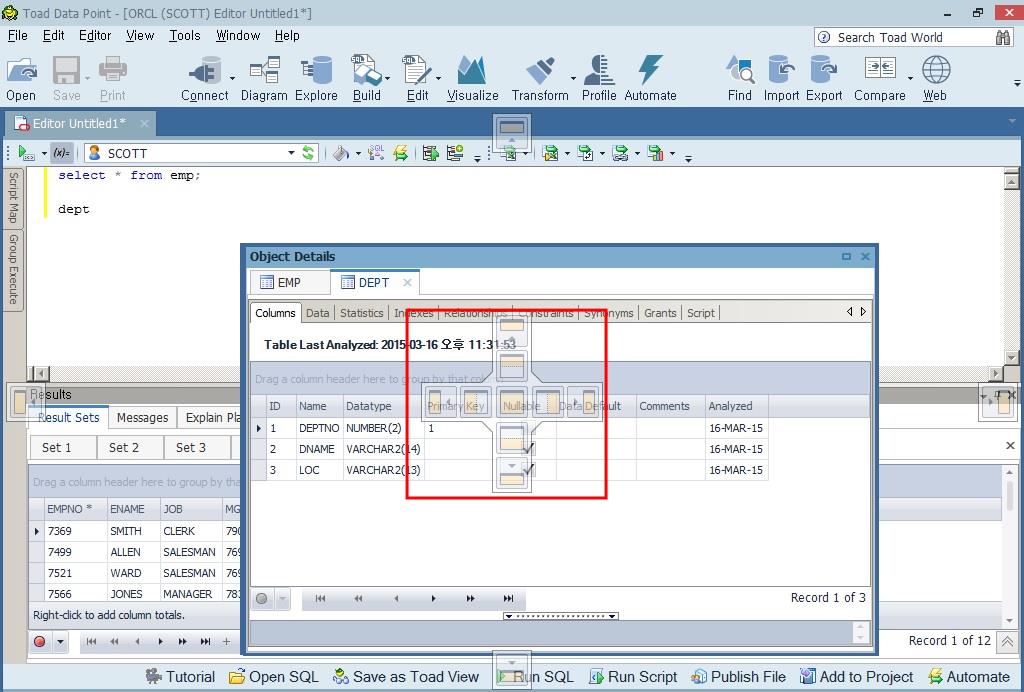Click Save as Toad View button
1024x692 pixels.
tap(406, 677)
